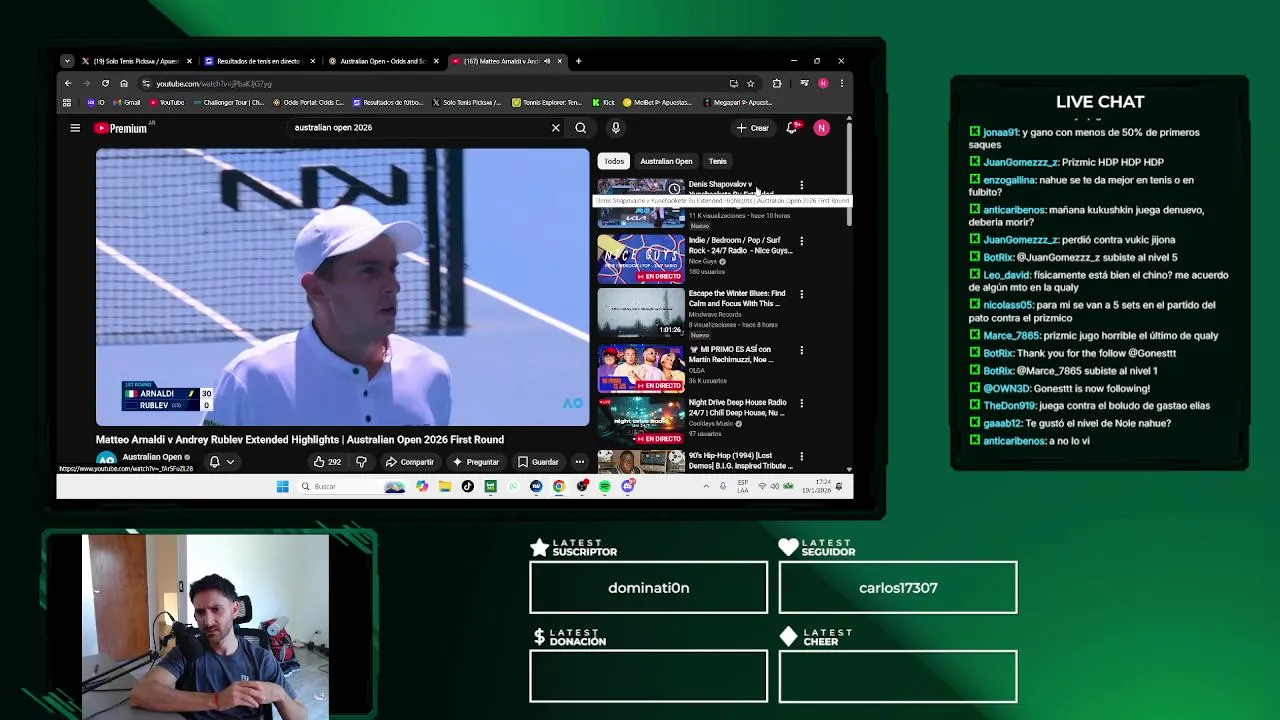Click the Preguntar button

476,462
